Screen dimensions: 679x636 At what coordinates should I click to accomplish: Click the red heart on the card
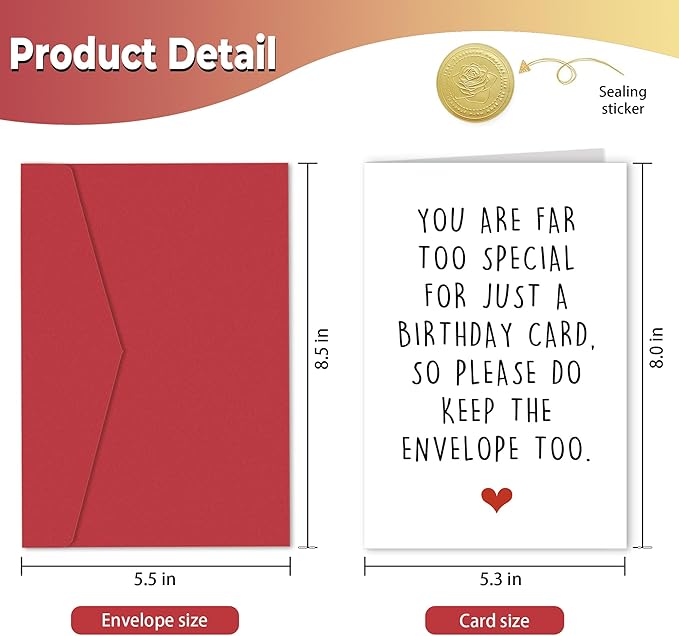[x=495, y=500]
